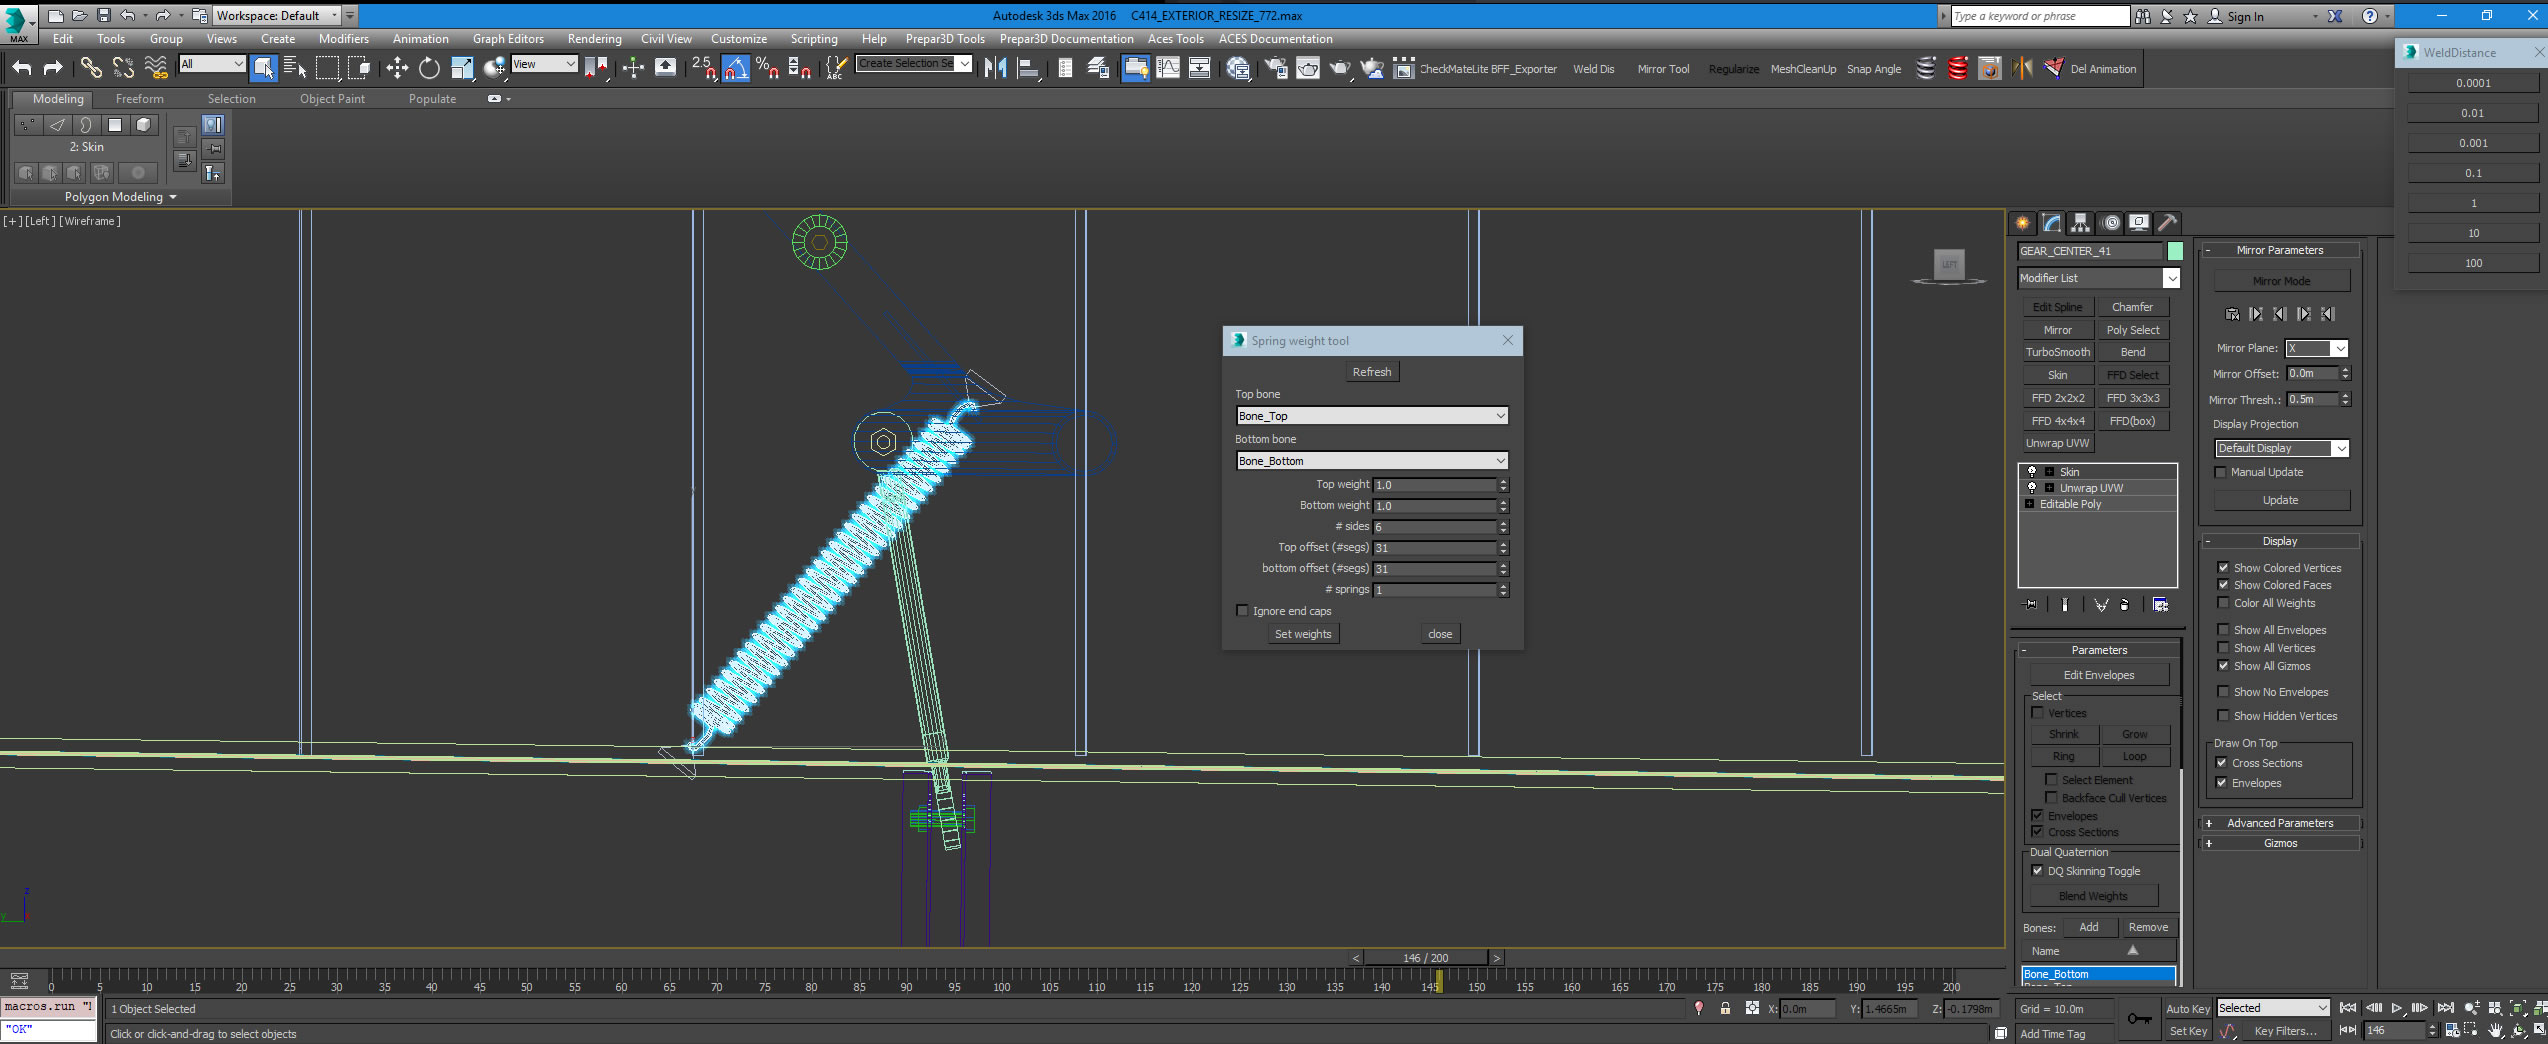Select the Move tool in main toolbar
Viewport: 2548px width, 1044px height.
[397, 68]
